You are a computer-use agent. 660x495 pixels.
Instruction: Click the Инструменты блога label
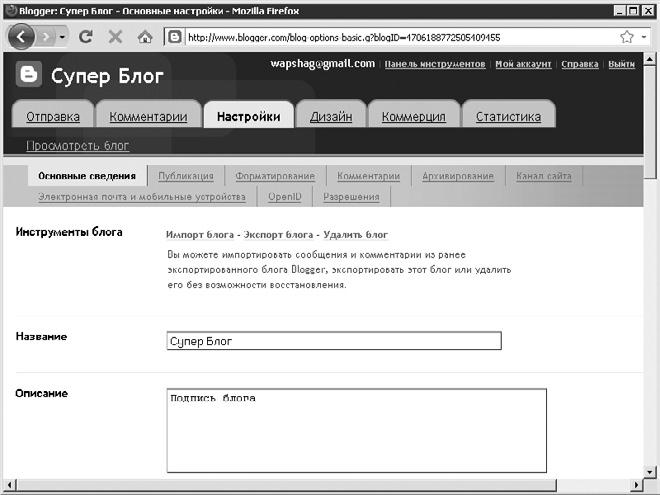pos(69,232)
